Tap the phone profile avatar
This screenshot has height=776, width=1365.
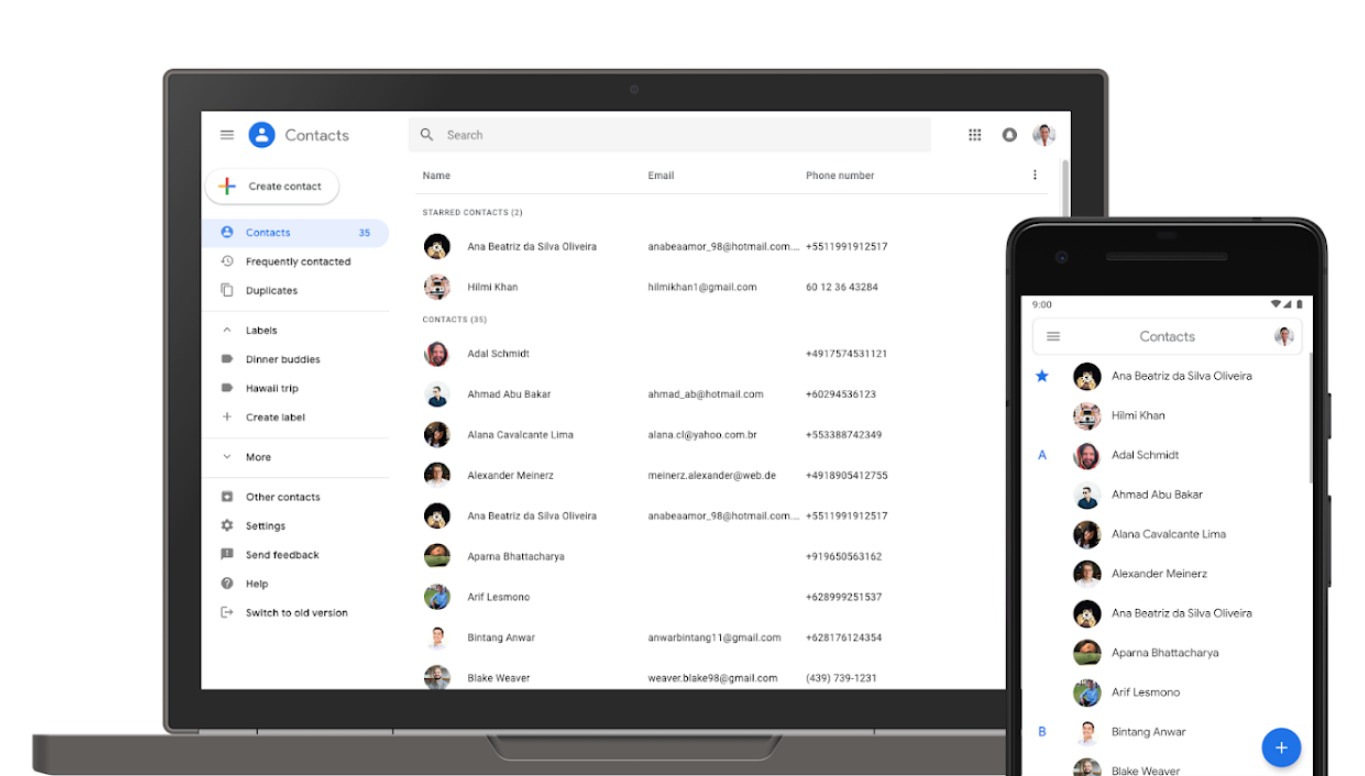1284,337
